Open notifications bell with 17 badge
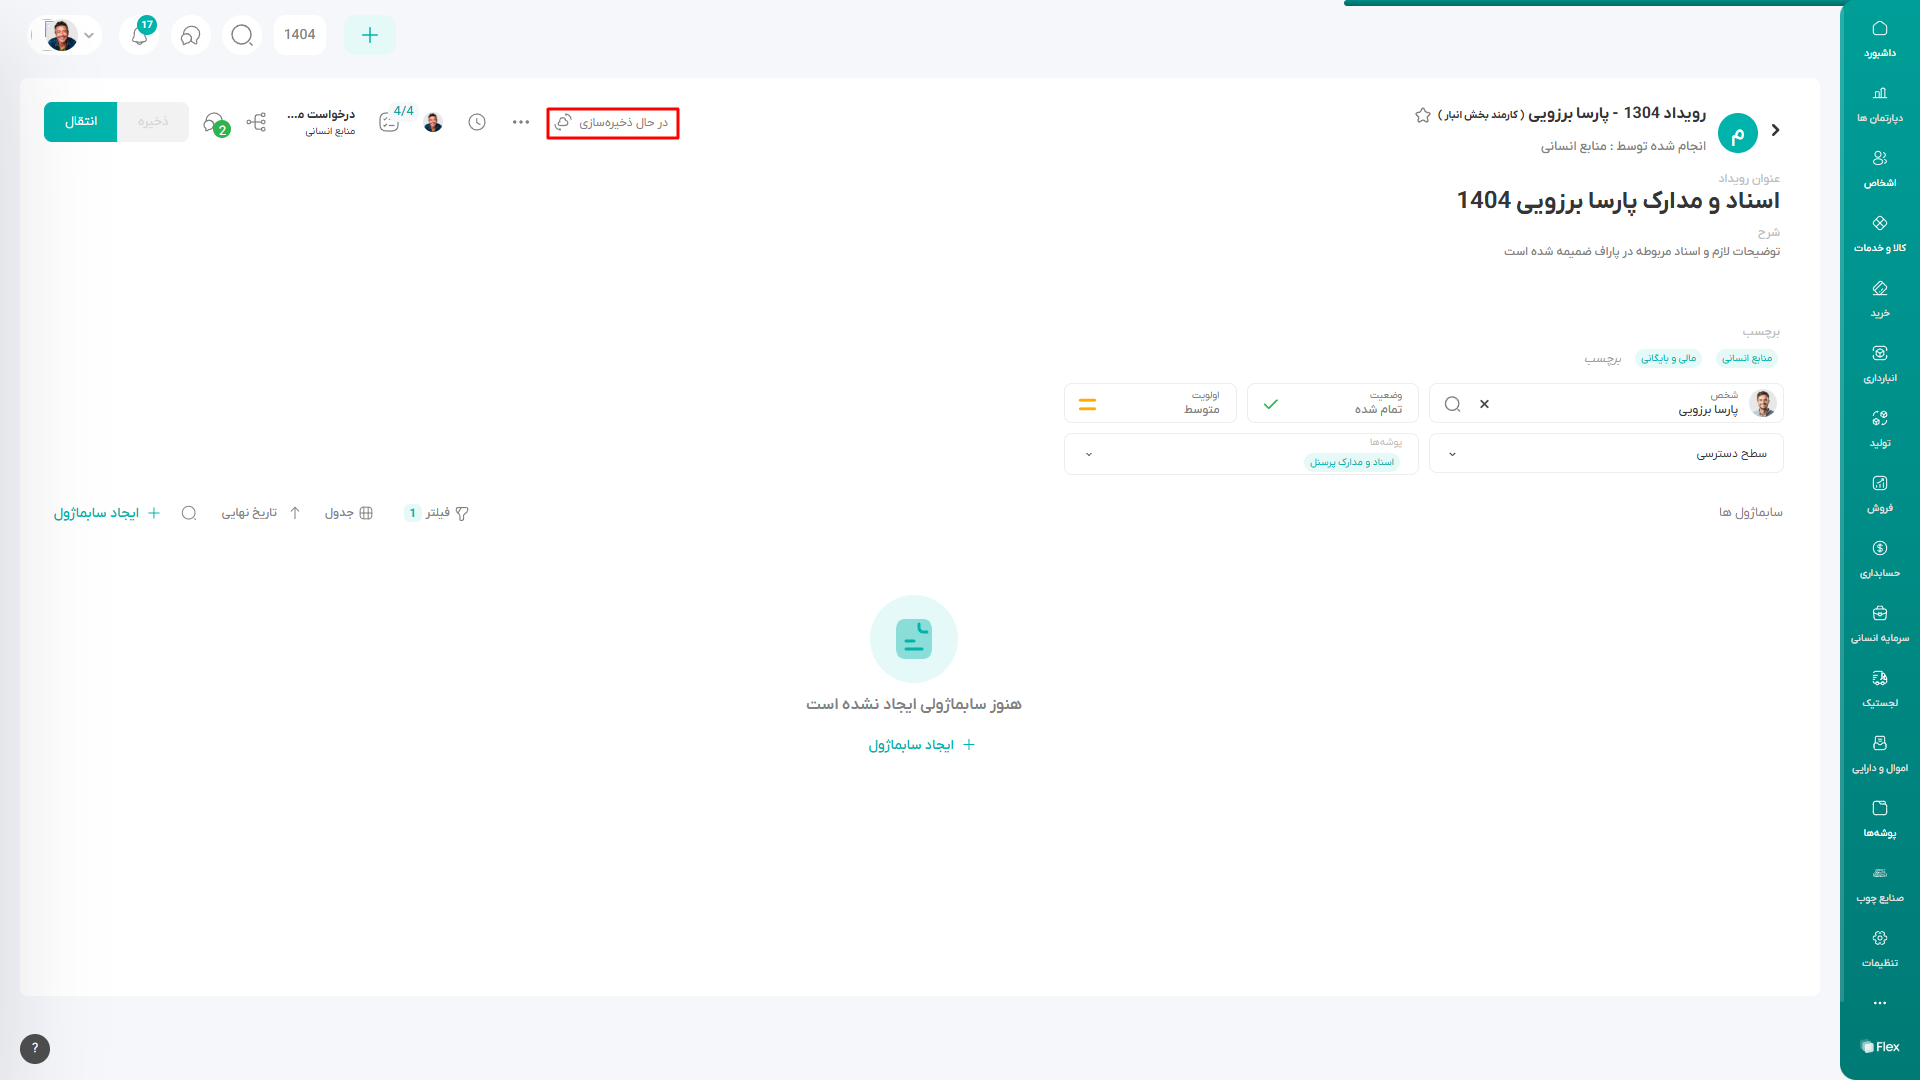 click(140, 36)
